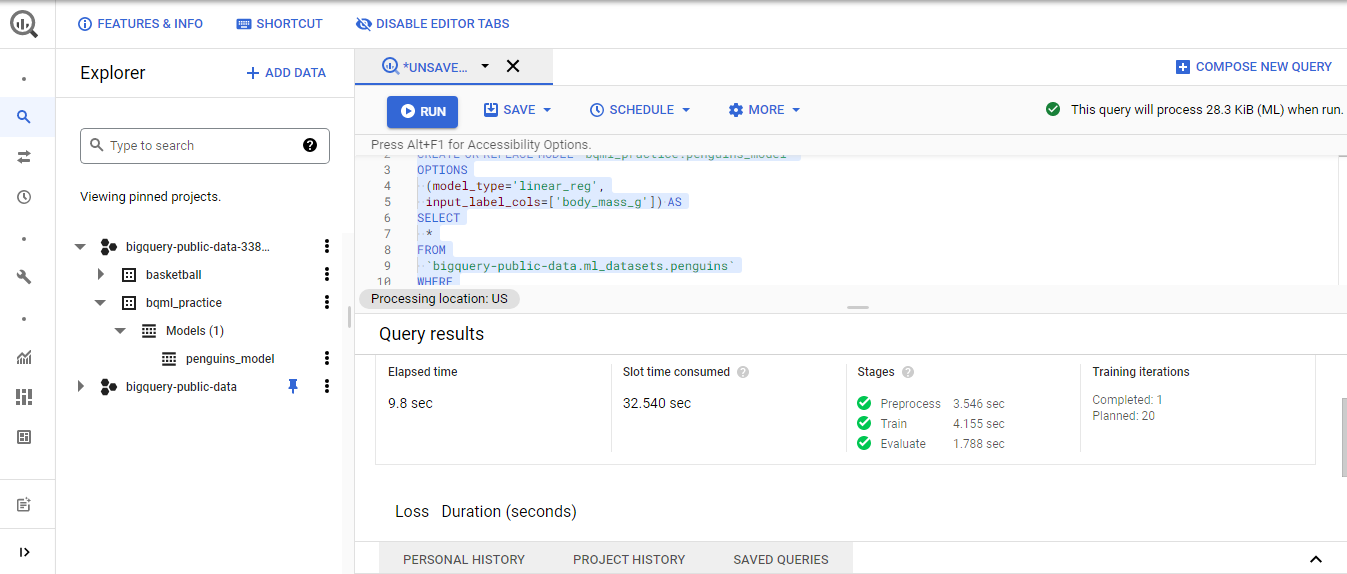Expand the left navigation sidebar
1347x574 pixels.
pyautogui.click(x=24, y=552)
